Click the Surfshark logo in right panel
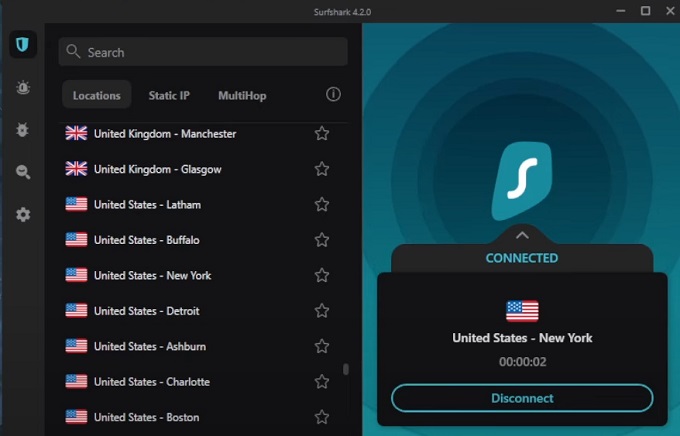 click(x=522, y=180)
